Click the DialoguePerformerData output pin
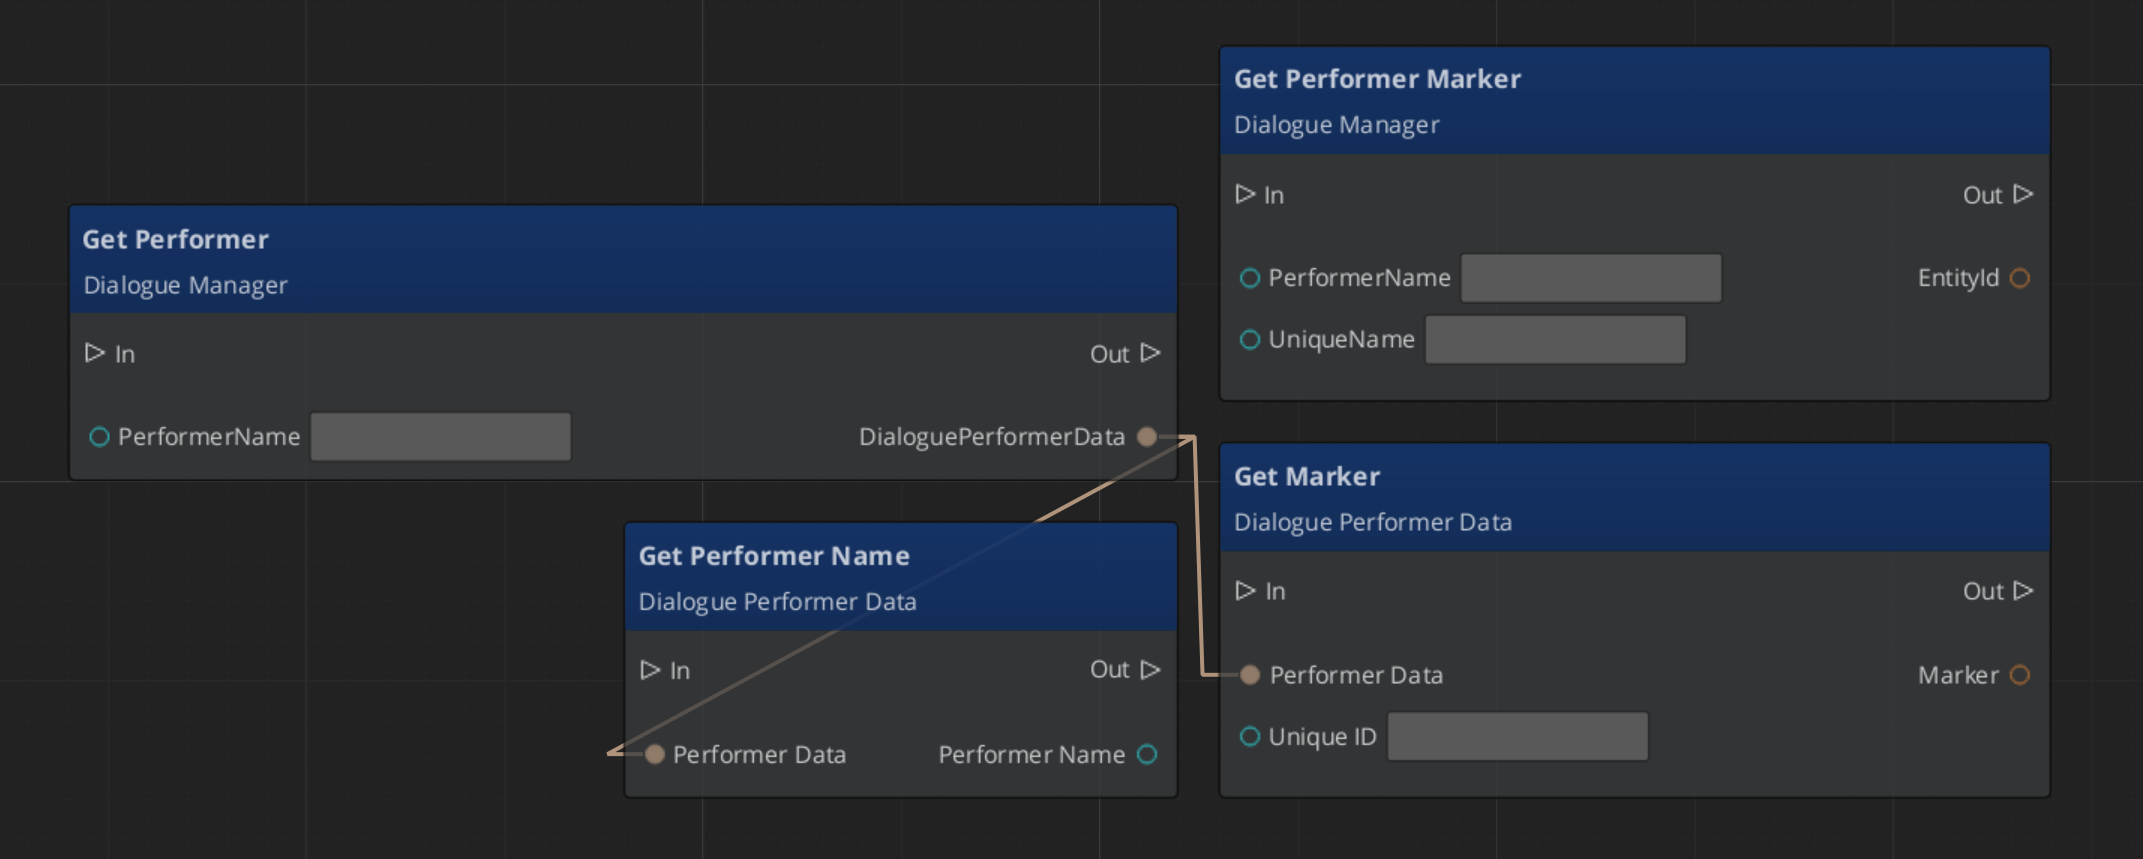This screenshot has width=2143, height=859. tap(1147, 437)
